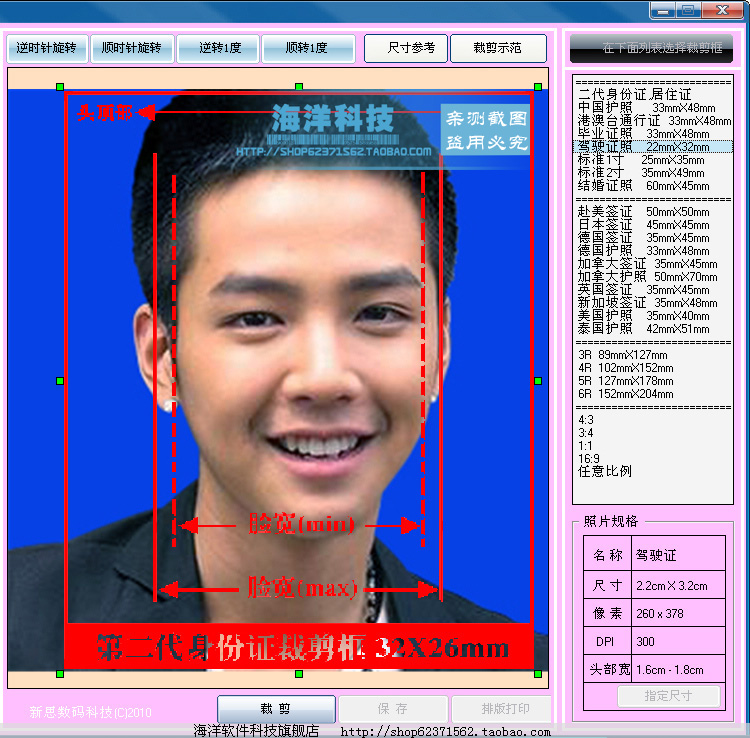Click the 排版打印 layout print button
This screenshot has height=738, width=750.
tap(502, 709)
